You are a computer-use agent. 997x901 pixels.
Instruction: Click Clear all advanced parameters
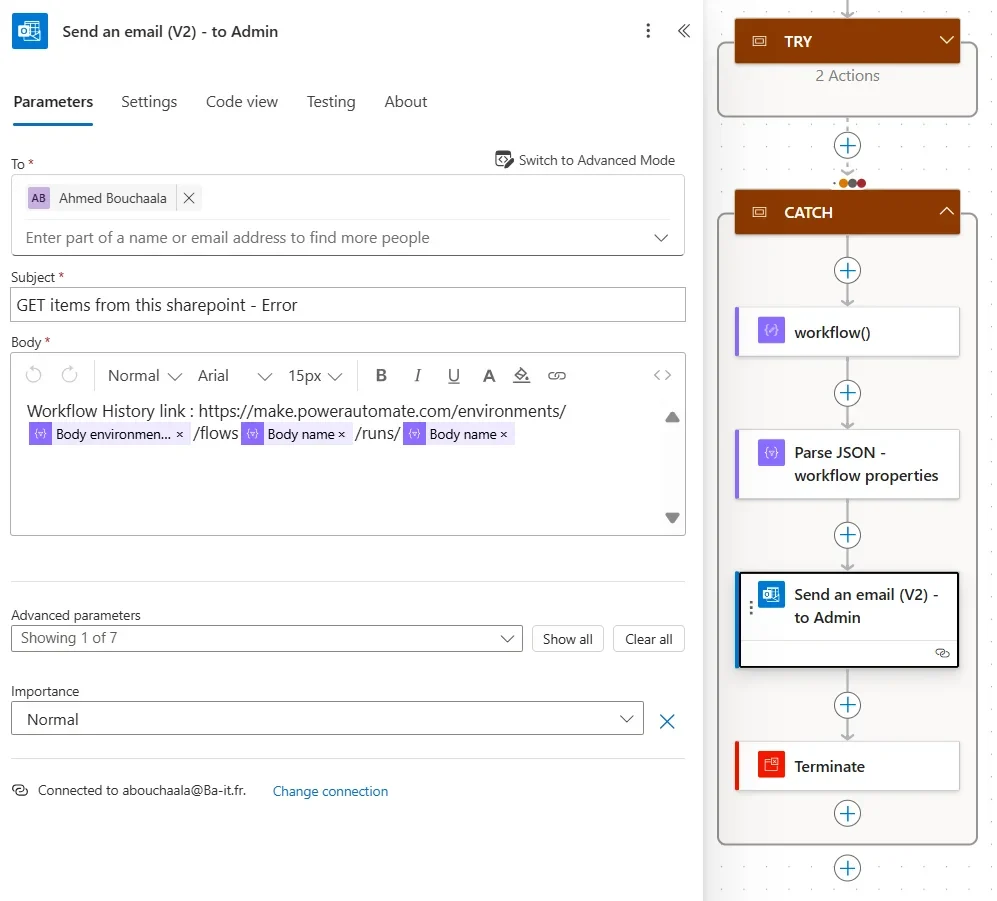point(649,639)
